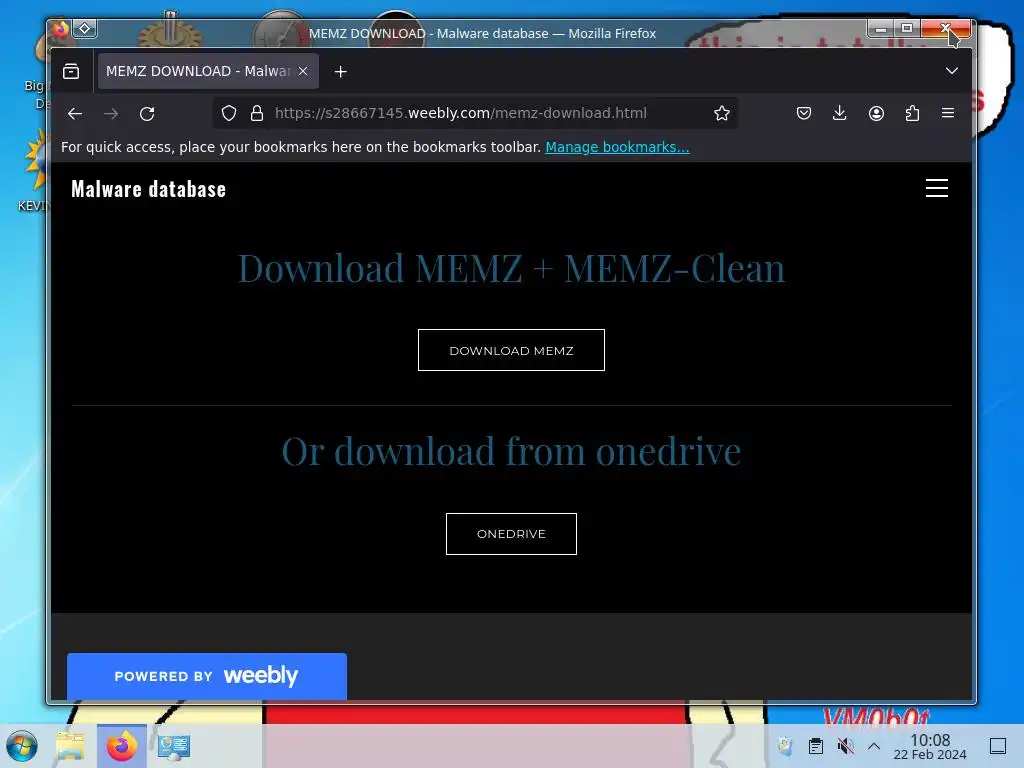Open the tracking protection shield icon
1024x768 pixels.
pos(229,113)
